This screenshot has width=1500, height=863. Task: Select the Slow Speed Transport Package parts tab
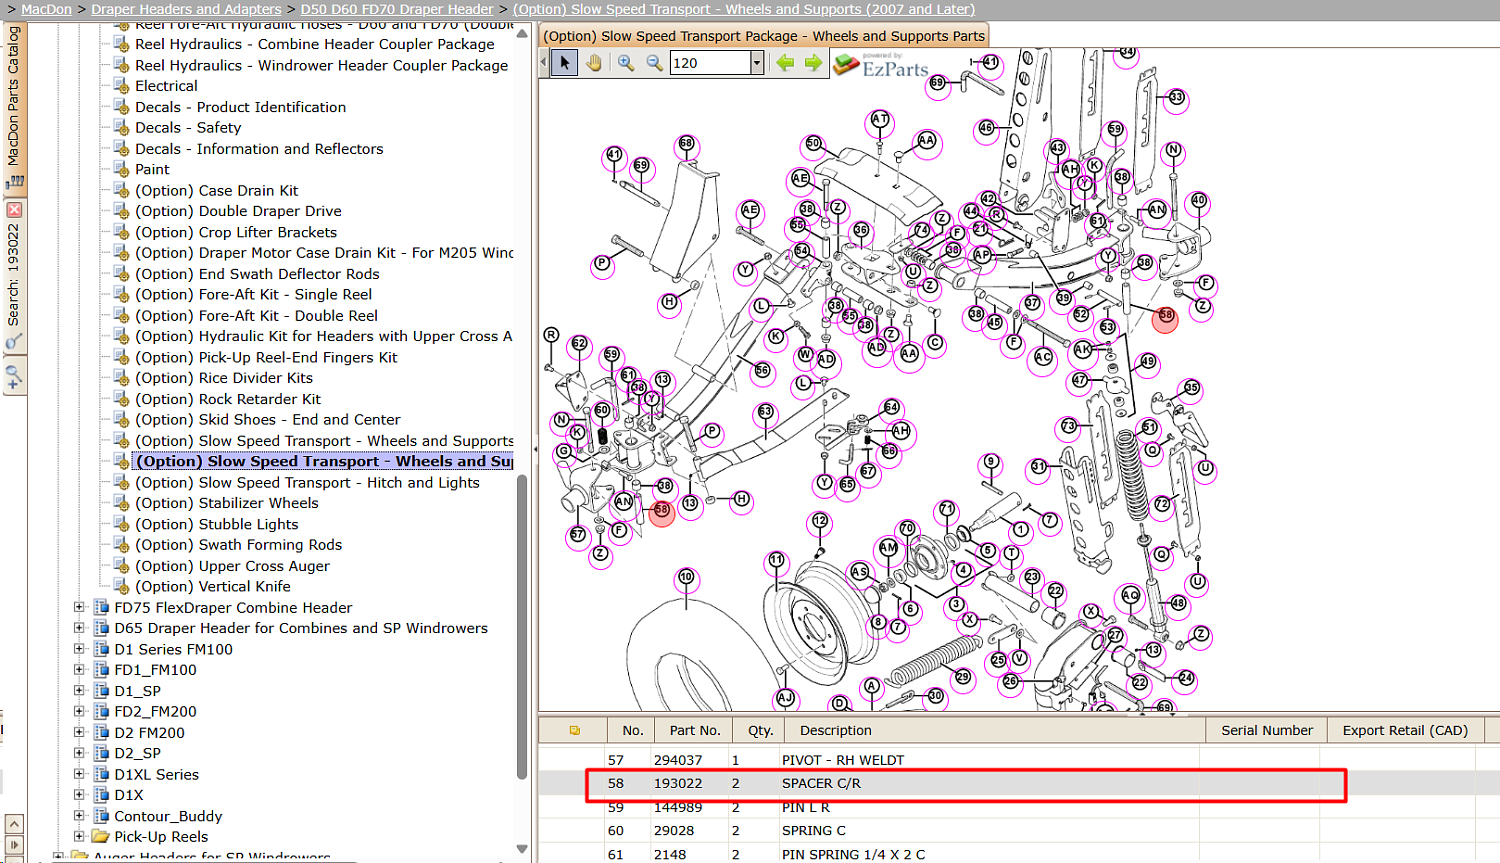pyautogui.click(x=764, y=36)
